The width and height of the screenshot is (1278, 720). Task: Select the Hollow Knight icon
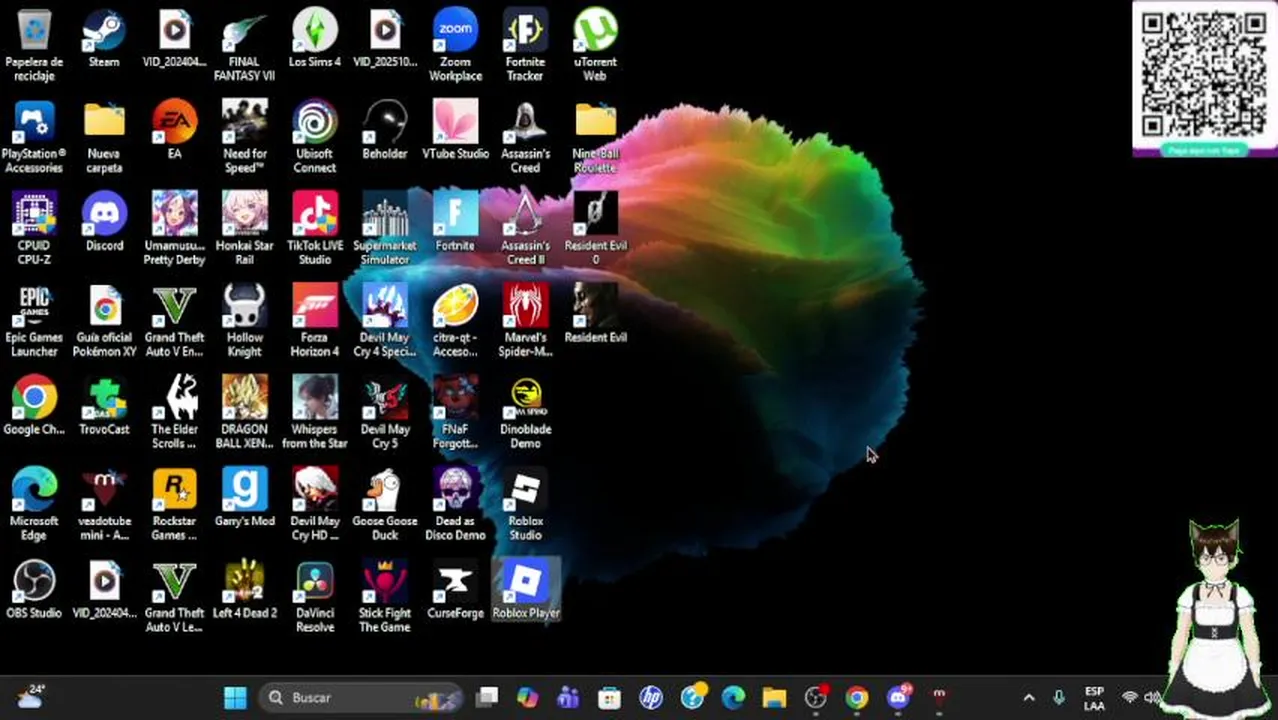point(244,322)
